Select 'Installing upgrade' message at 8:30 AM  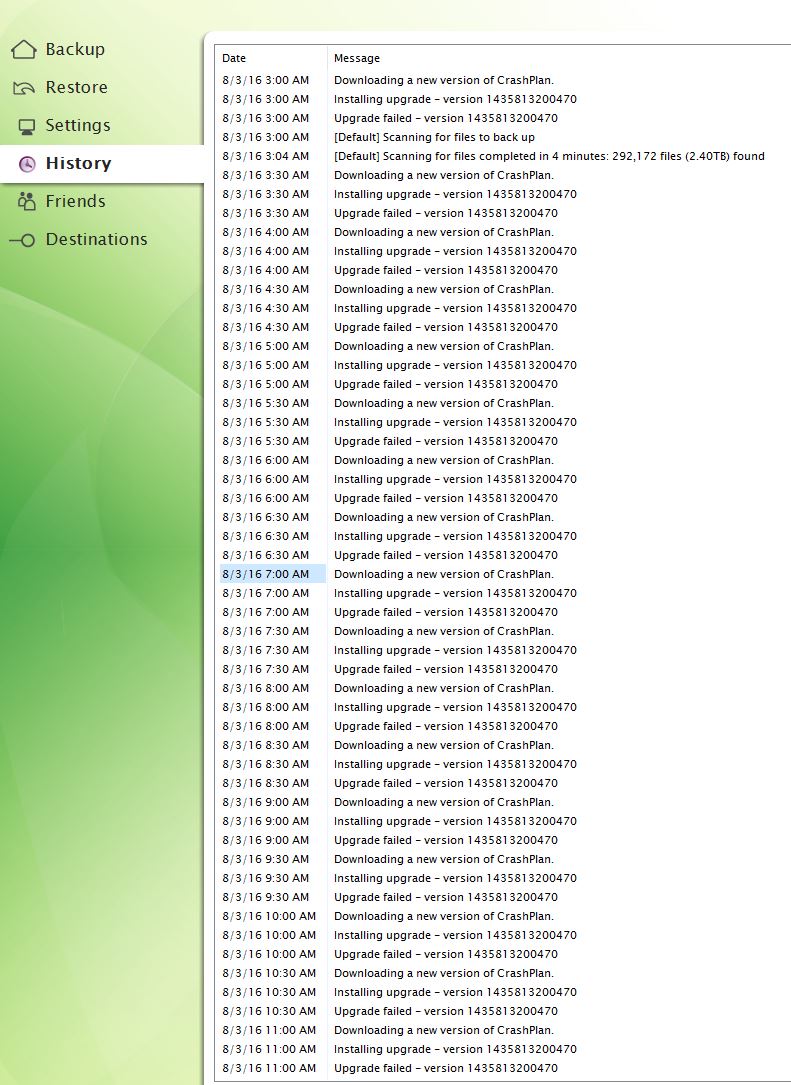pyautogui.click(x=455, y=764)
